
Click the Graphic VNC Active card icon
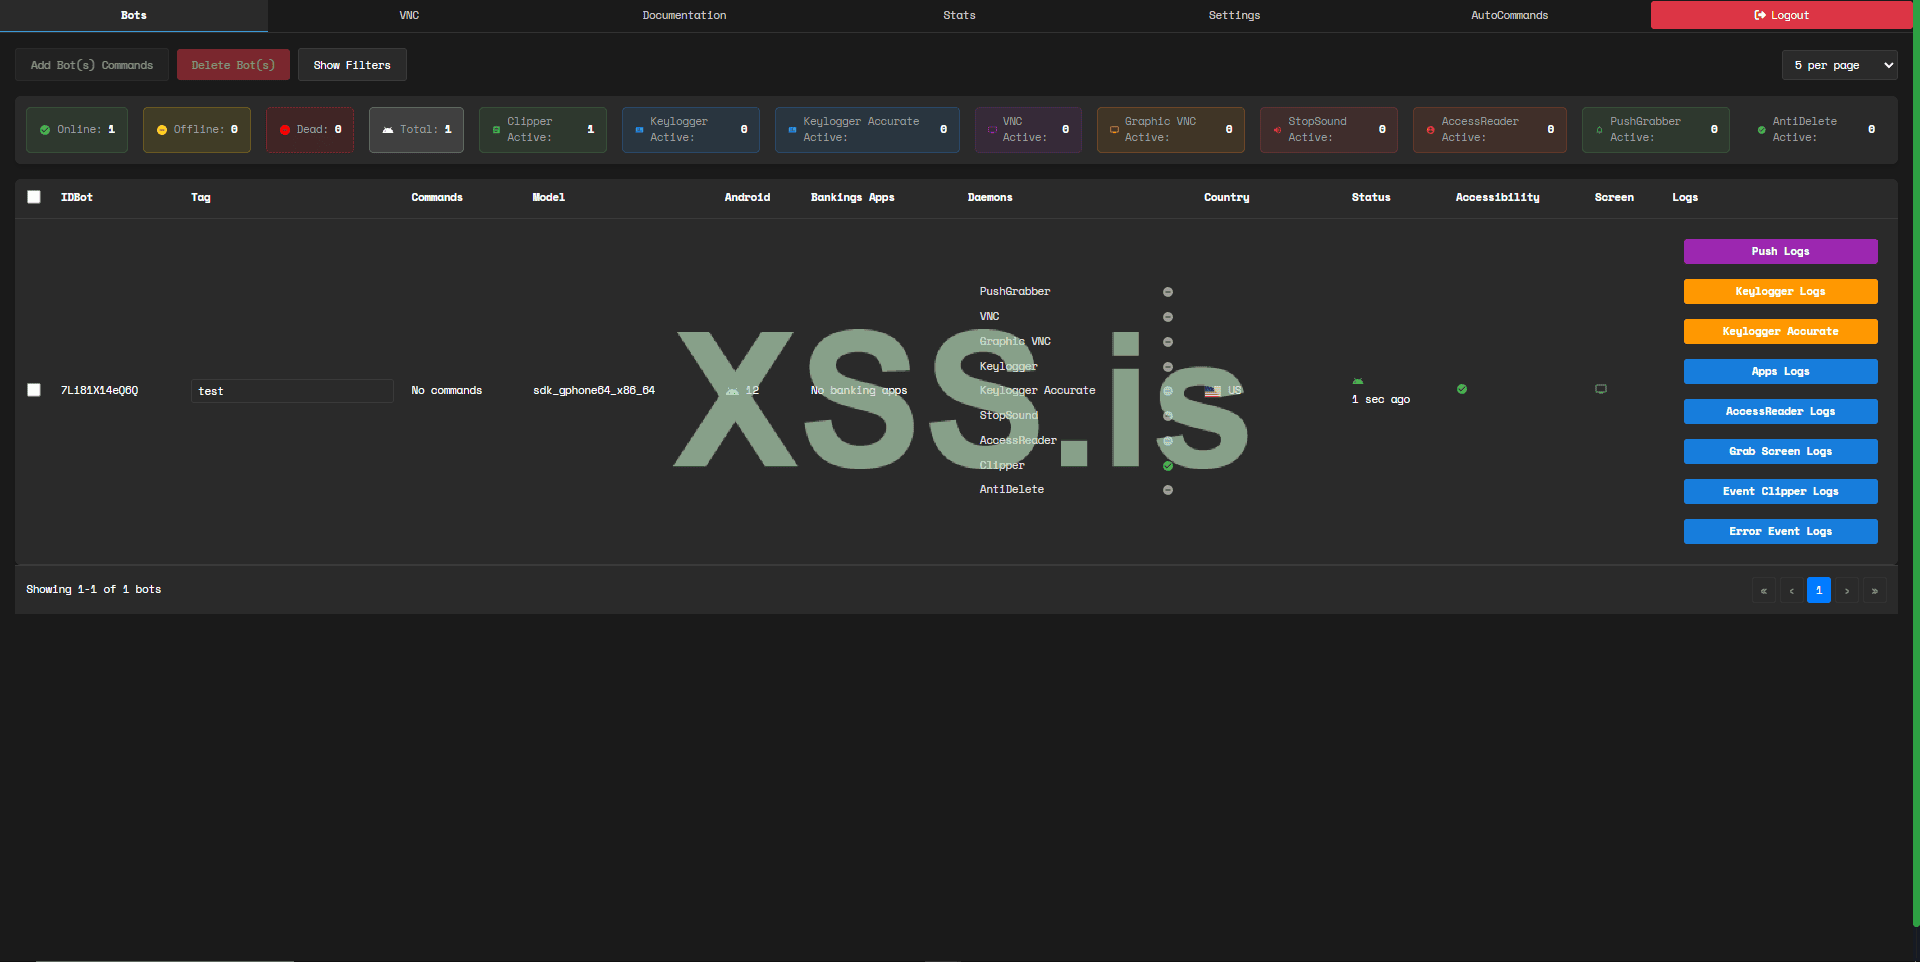click(1114, 130)
